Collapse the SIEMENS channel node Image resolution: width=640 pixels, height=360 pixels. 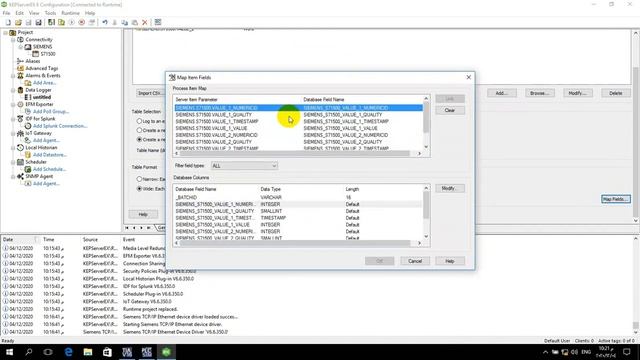click(x=20, y=47)
